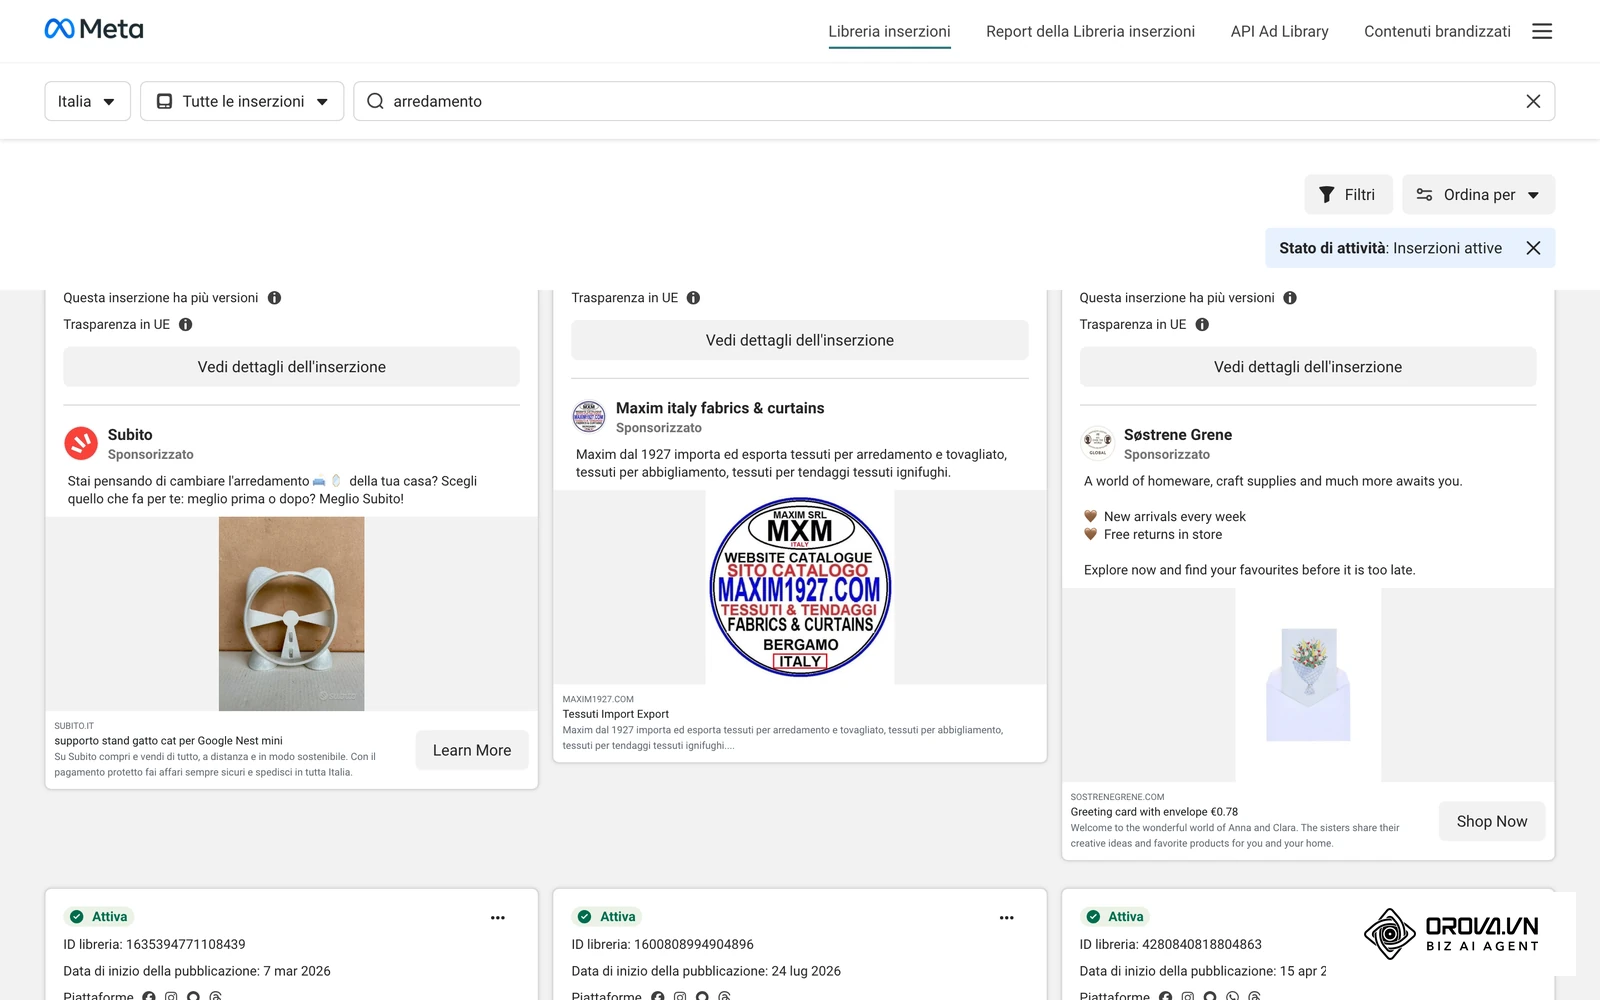Click the Attiva status badge for ad 1635394771108439

(99, 917)
